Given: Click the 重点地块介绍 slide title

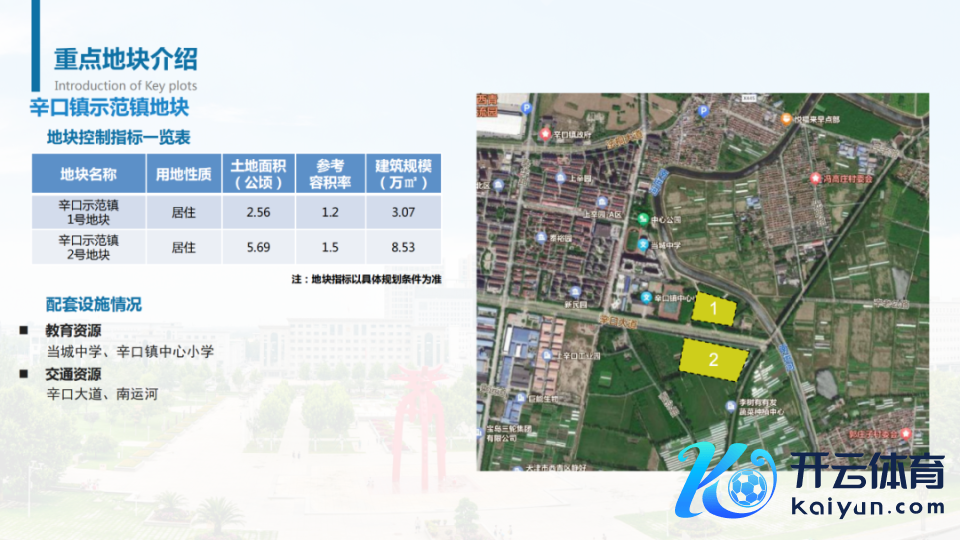Looking at the screenshot, I should pyautogui.click(x=125, y=57).
